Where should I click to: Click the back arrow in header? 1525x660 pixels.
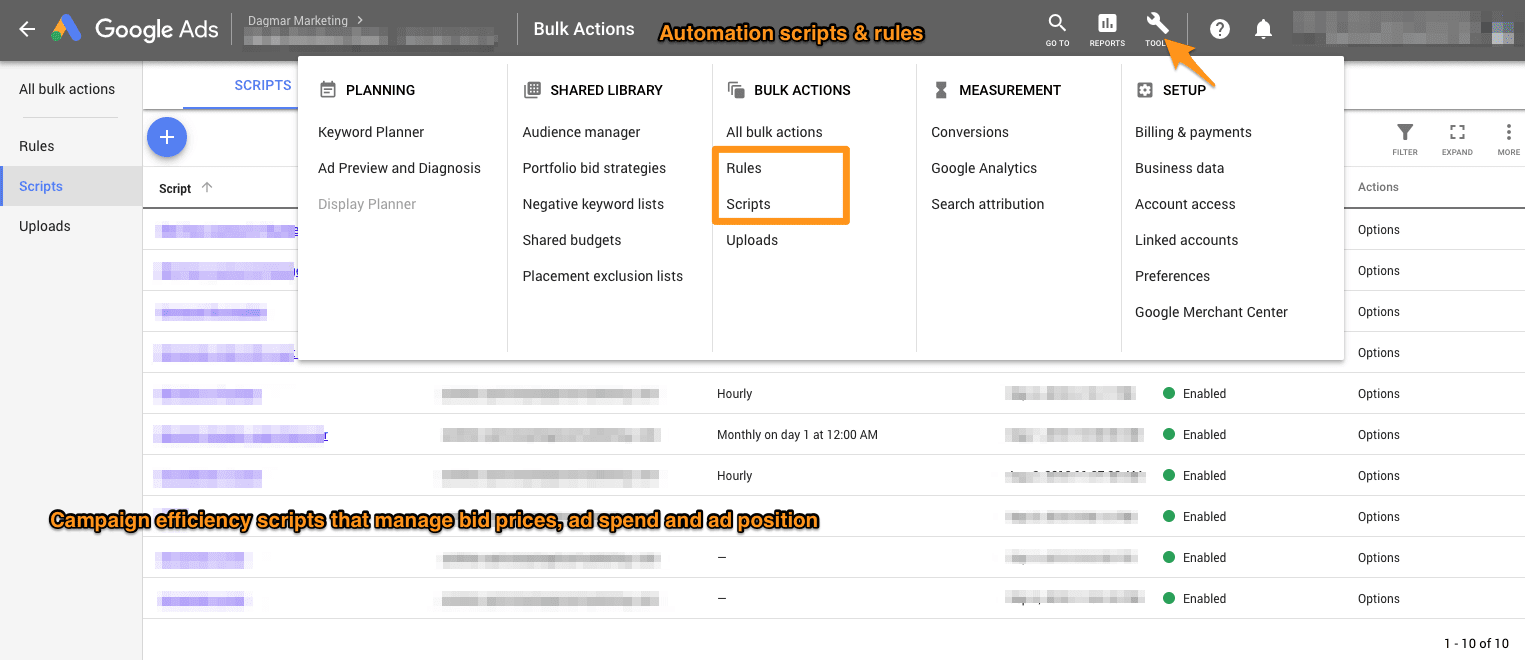pyautogui.click(x=27, y=29)
